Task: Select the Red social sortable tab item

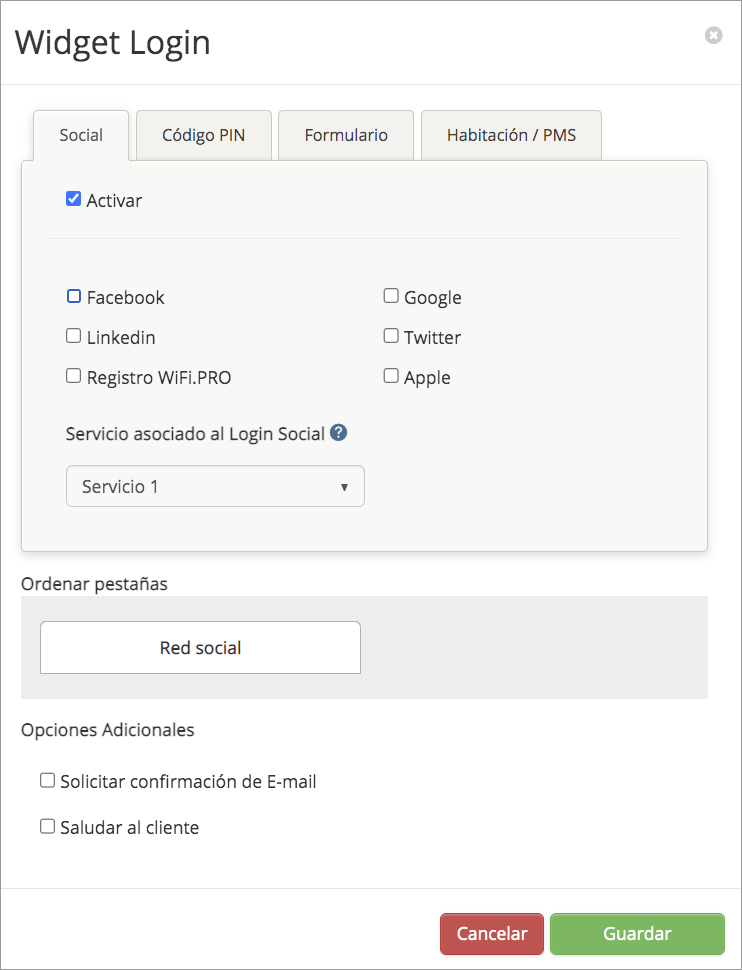Action: pos(200,648)
